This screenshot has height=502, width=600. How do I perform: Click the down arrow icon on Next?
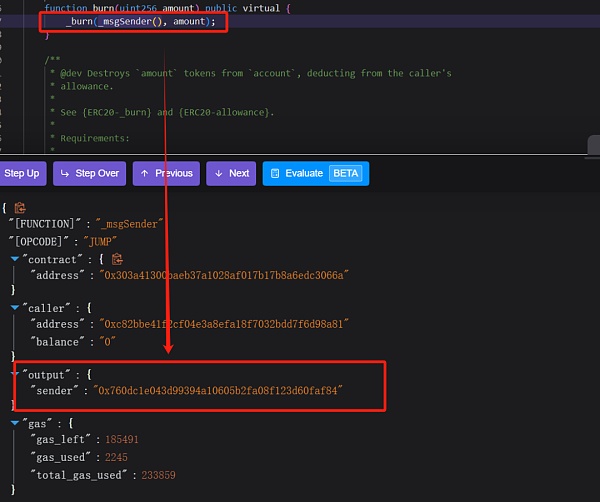pyautogui.click(x=219, y=173)
